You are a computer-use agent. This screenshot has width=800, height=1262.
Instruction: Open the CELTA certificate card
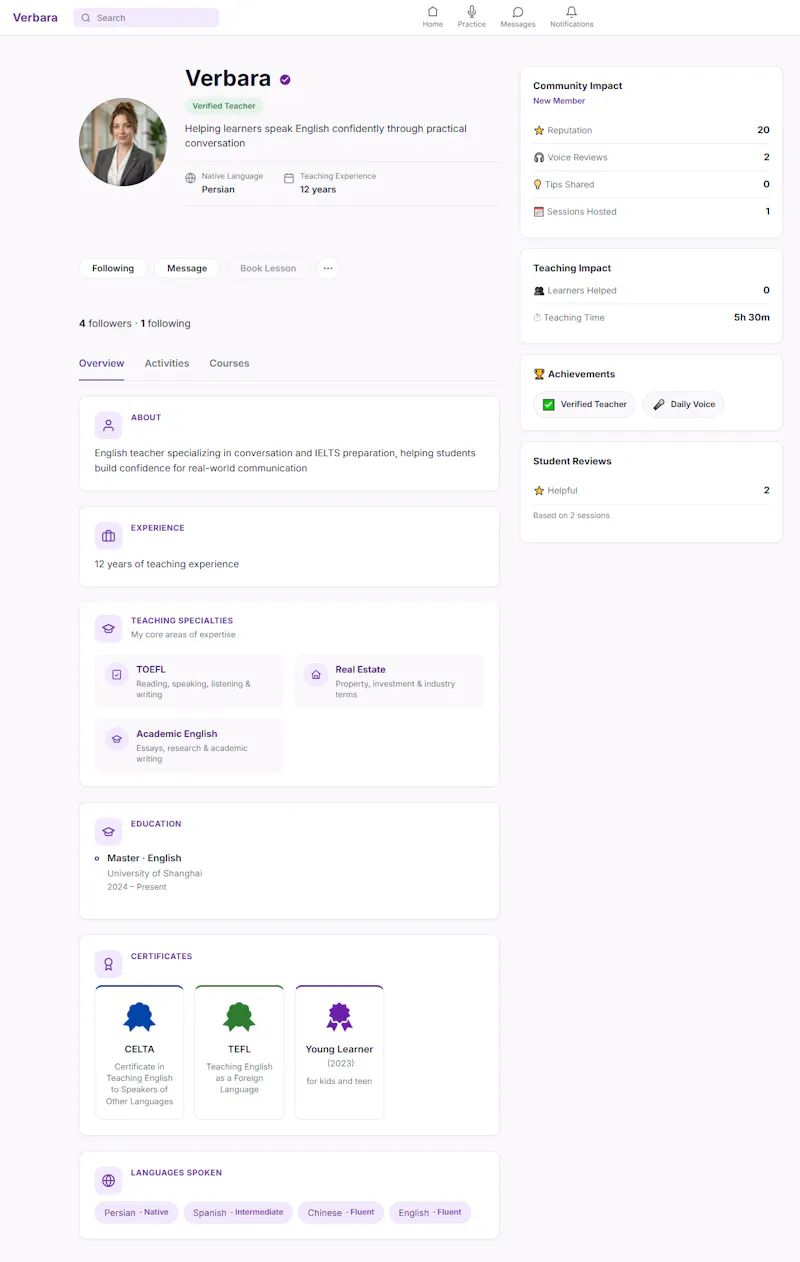tap(139, 1052)
